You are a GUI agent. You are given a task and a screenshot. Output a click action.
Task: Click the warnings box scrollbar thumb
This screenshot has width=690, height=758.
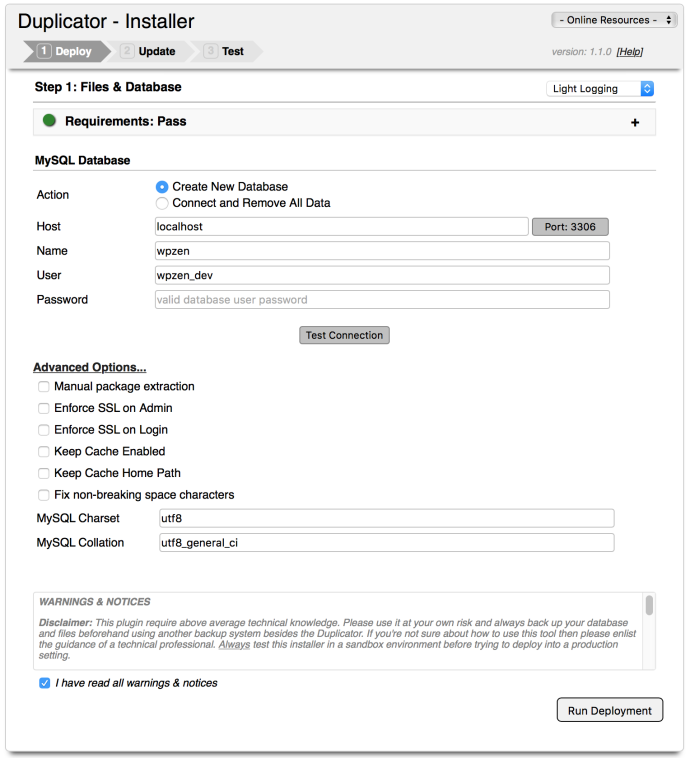(649, 605)
